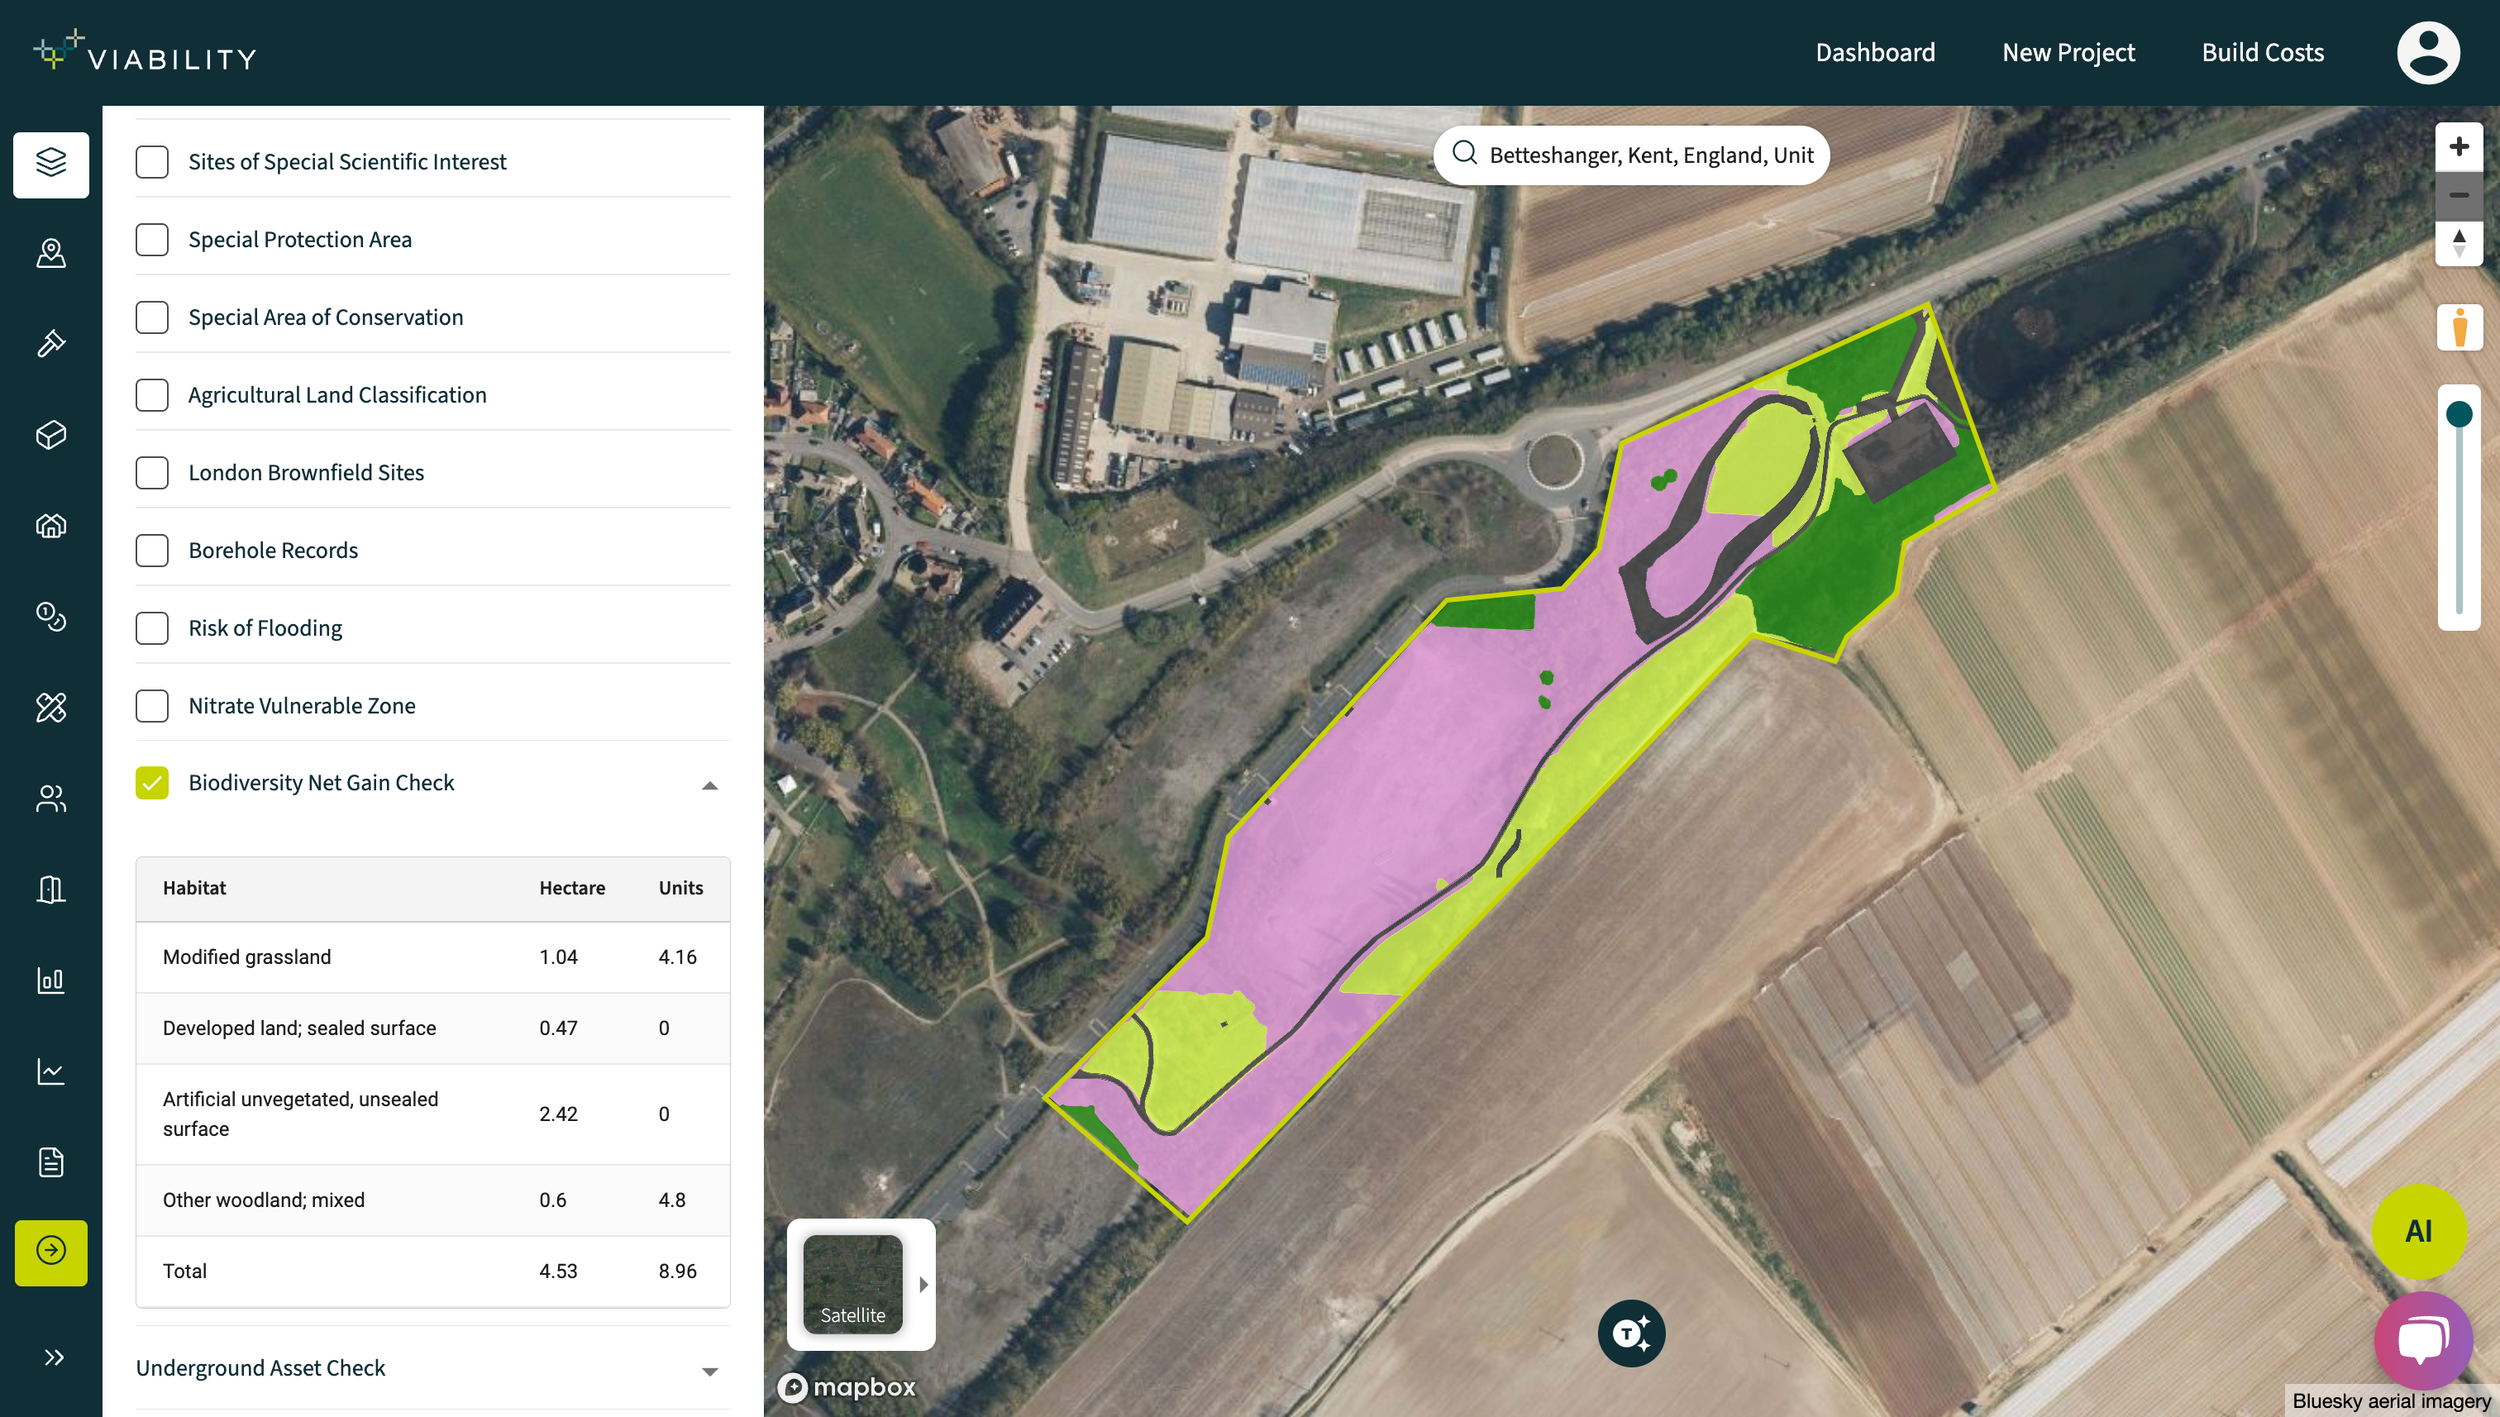Enable Special Area of Conservation layer
Screen dimensions: 2500x1417
(152, 317)
